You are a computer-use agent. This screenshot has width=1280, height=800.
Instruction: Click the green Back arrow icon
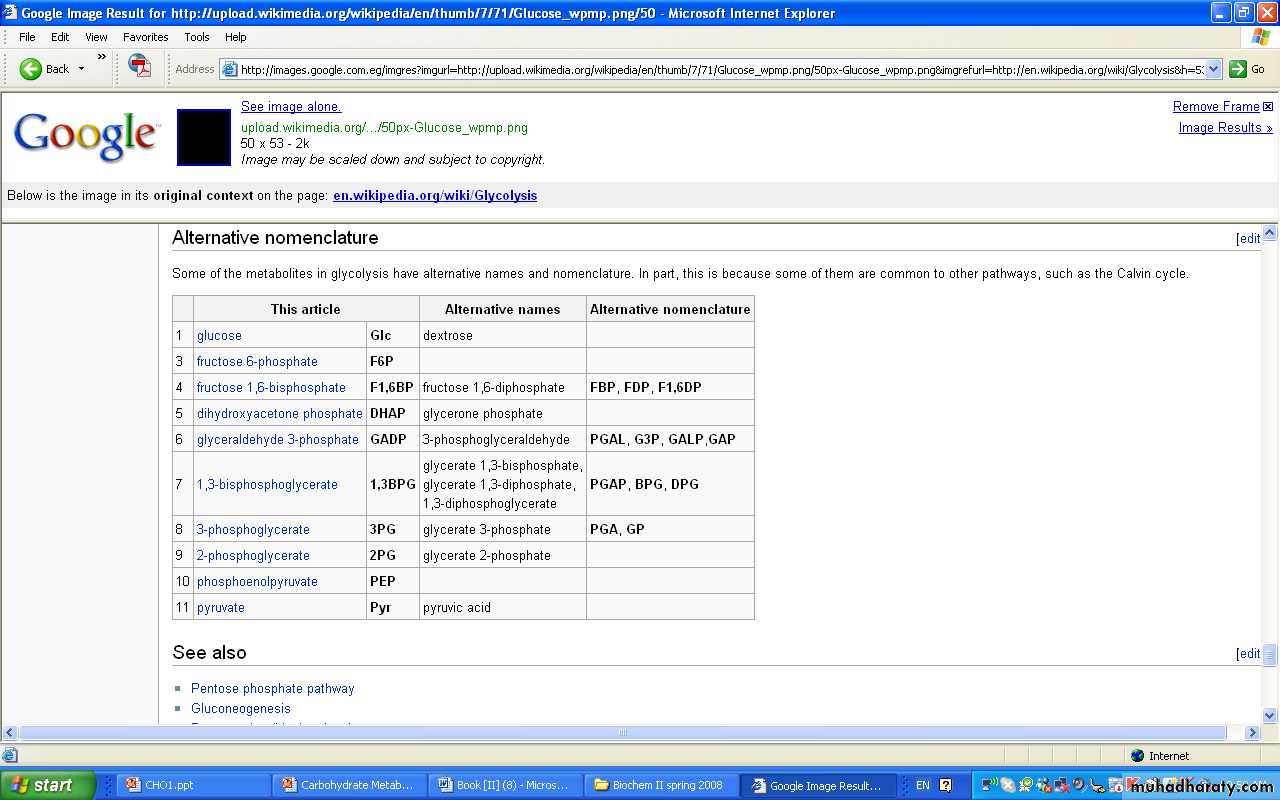pos(31,69)
